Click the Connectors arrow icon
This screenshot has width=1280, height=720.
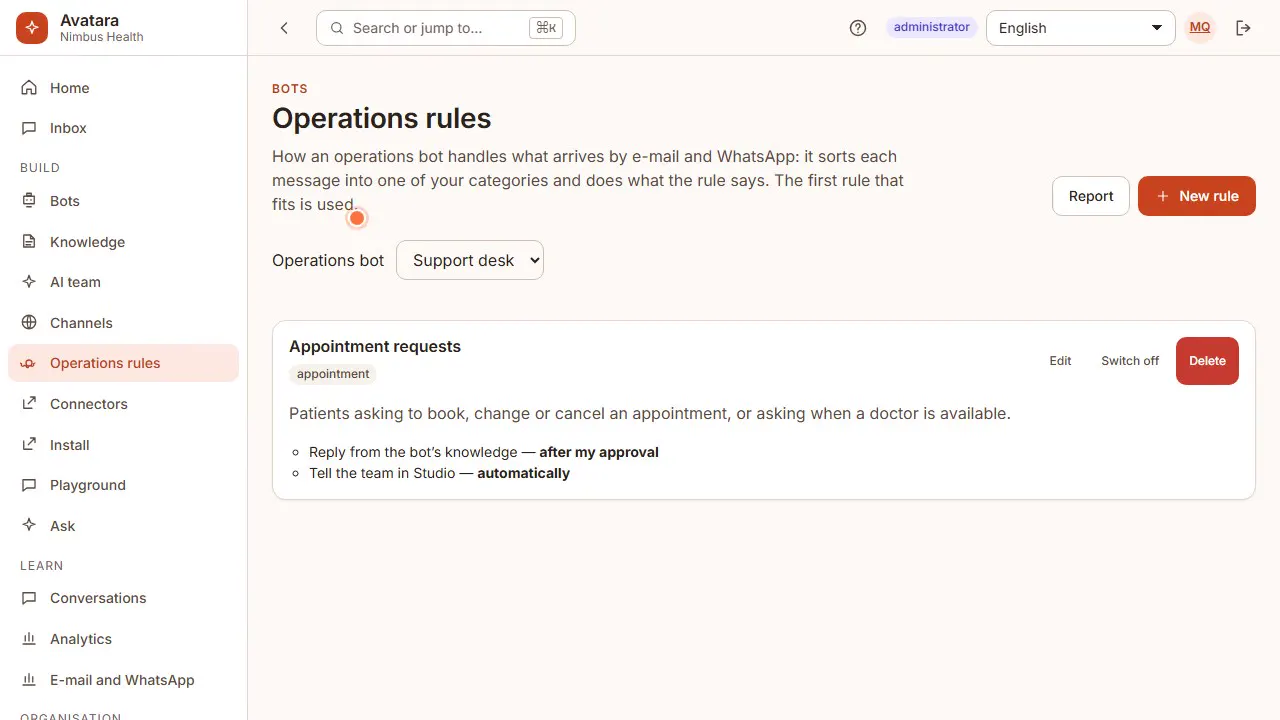(x=29, y=404)
